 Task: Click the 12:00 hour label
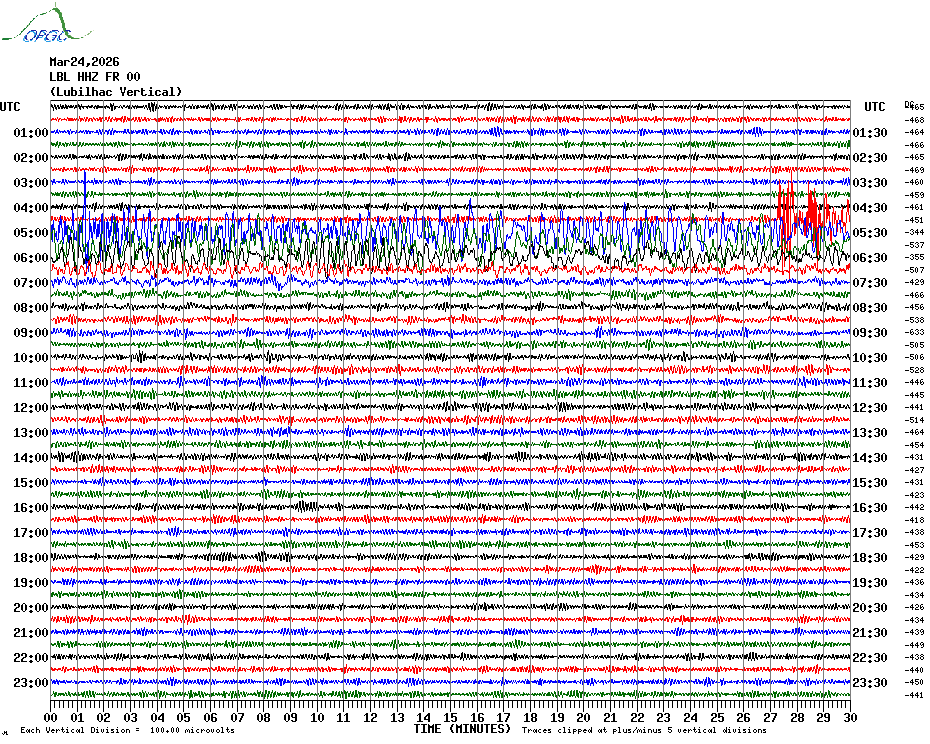[x=31, y=408]
